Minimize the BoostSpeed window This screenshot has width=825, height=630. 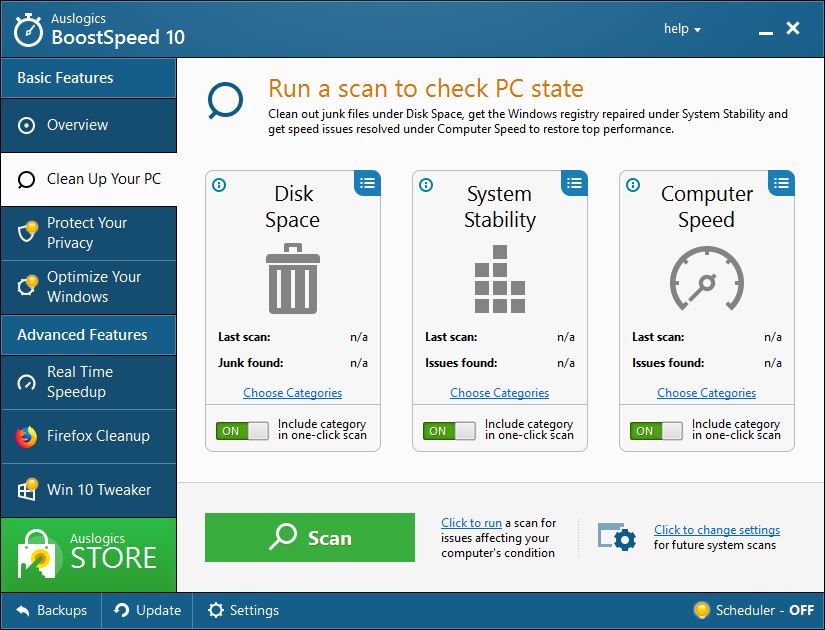(766, 33)
